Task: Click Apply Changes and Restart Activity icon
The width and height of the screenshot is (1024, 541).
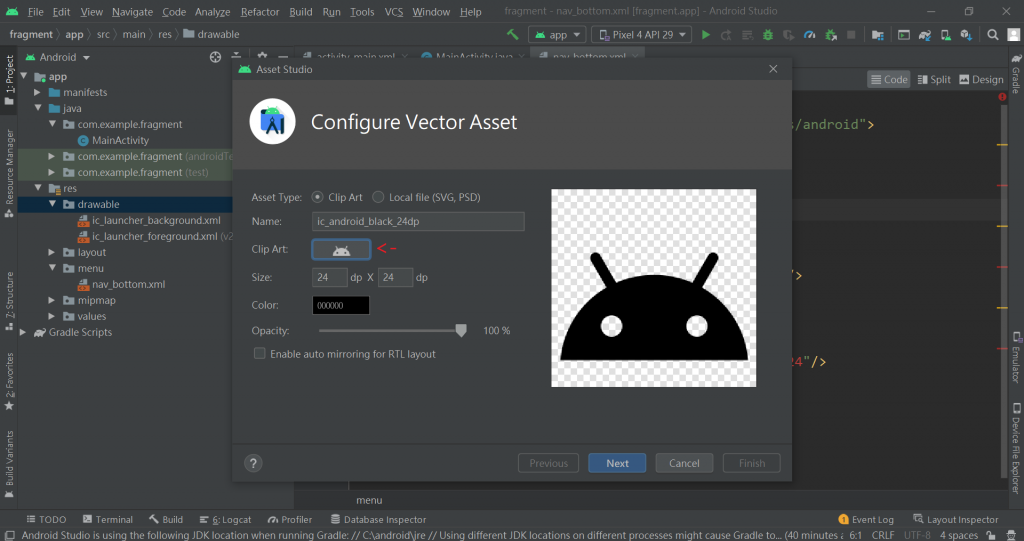Action: [x=726, y=35]
